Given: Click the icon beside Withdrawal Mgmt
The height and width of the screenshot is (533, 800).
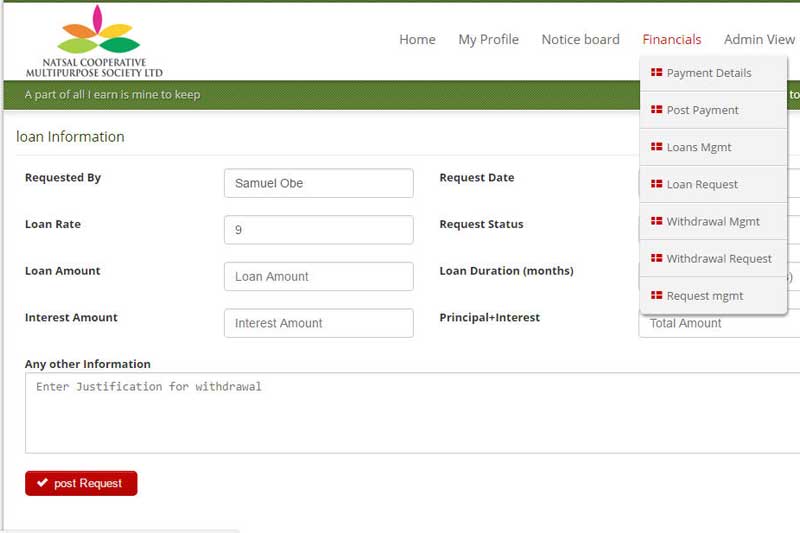Looking at the screenshot, I should (657, 221).
